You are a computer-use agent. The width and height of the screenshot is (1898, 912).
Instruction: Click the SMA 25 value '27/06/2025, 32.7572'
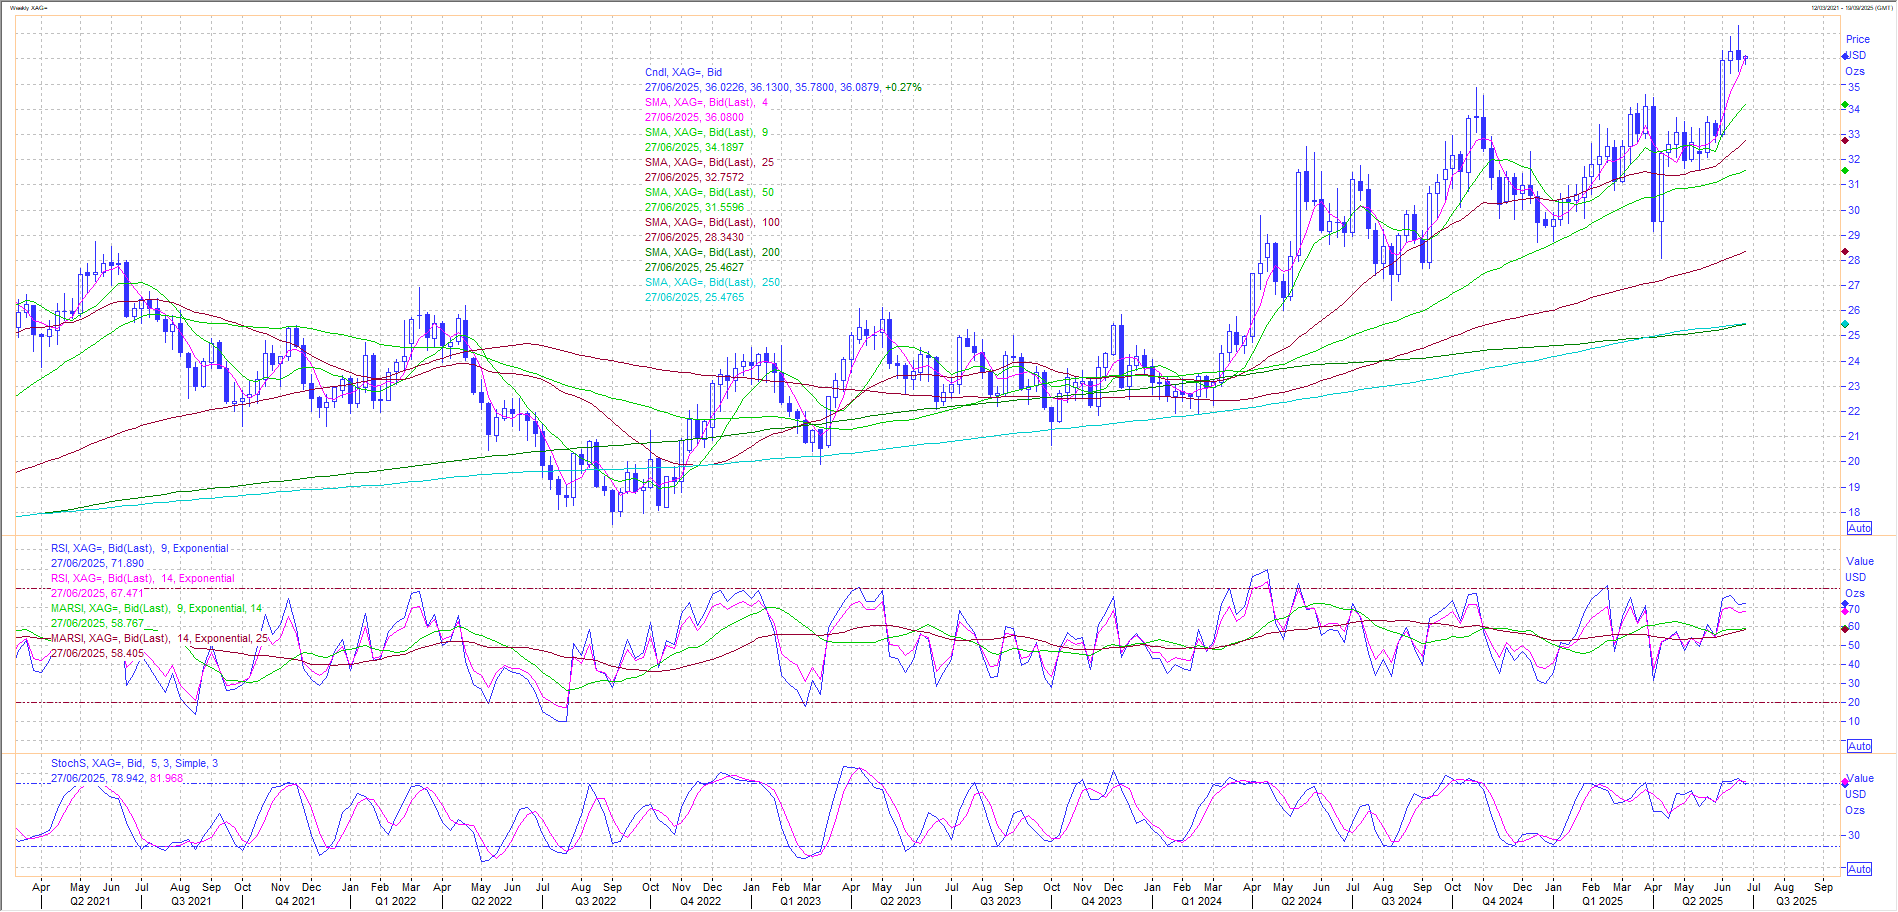(x=694, y=177)
